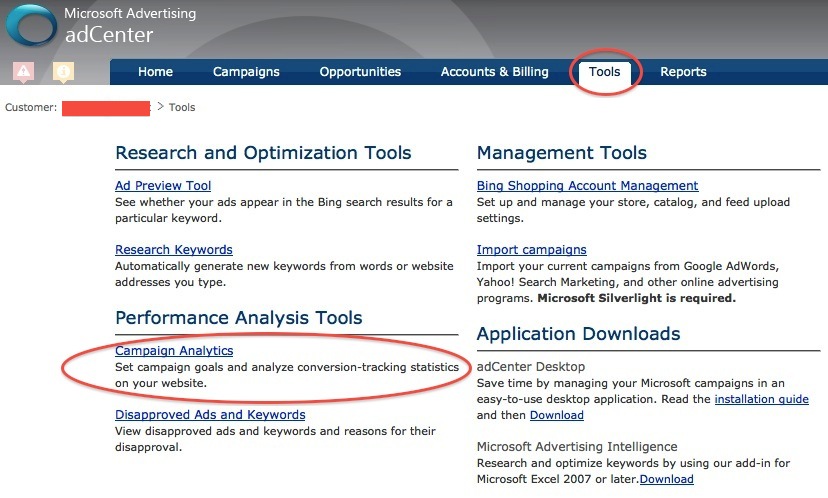Click the Management Tools heading
This screenshot has width=828, height=498.
click(x=562, y=153)
